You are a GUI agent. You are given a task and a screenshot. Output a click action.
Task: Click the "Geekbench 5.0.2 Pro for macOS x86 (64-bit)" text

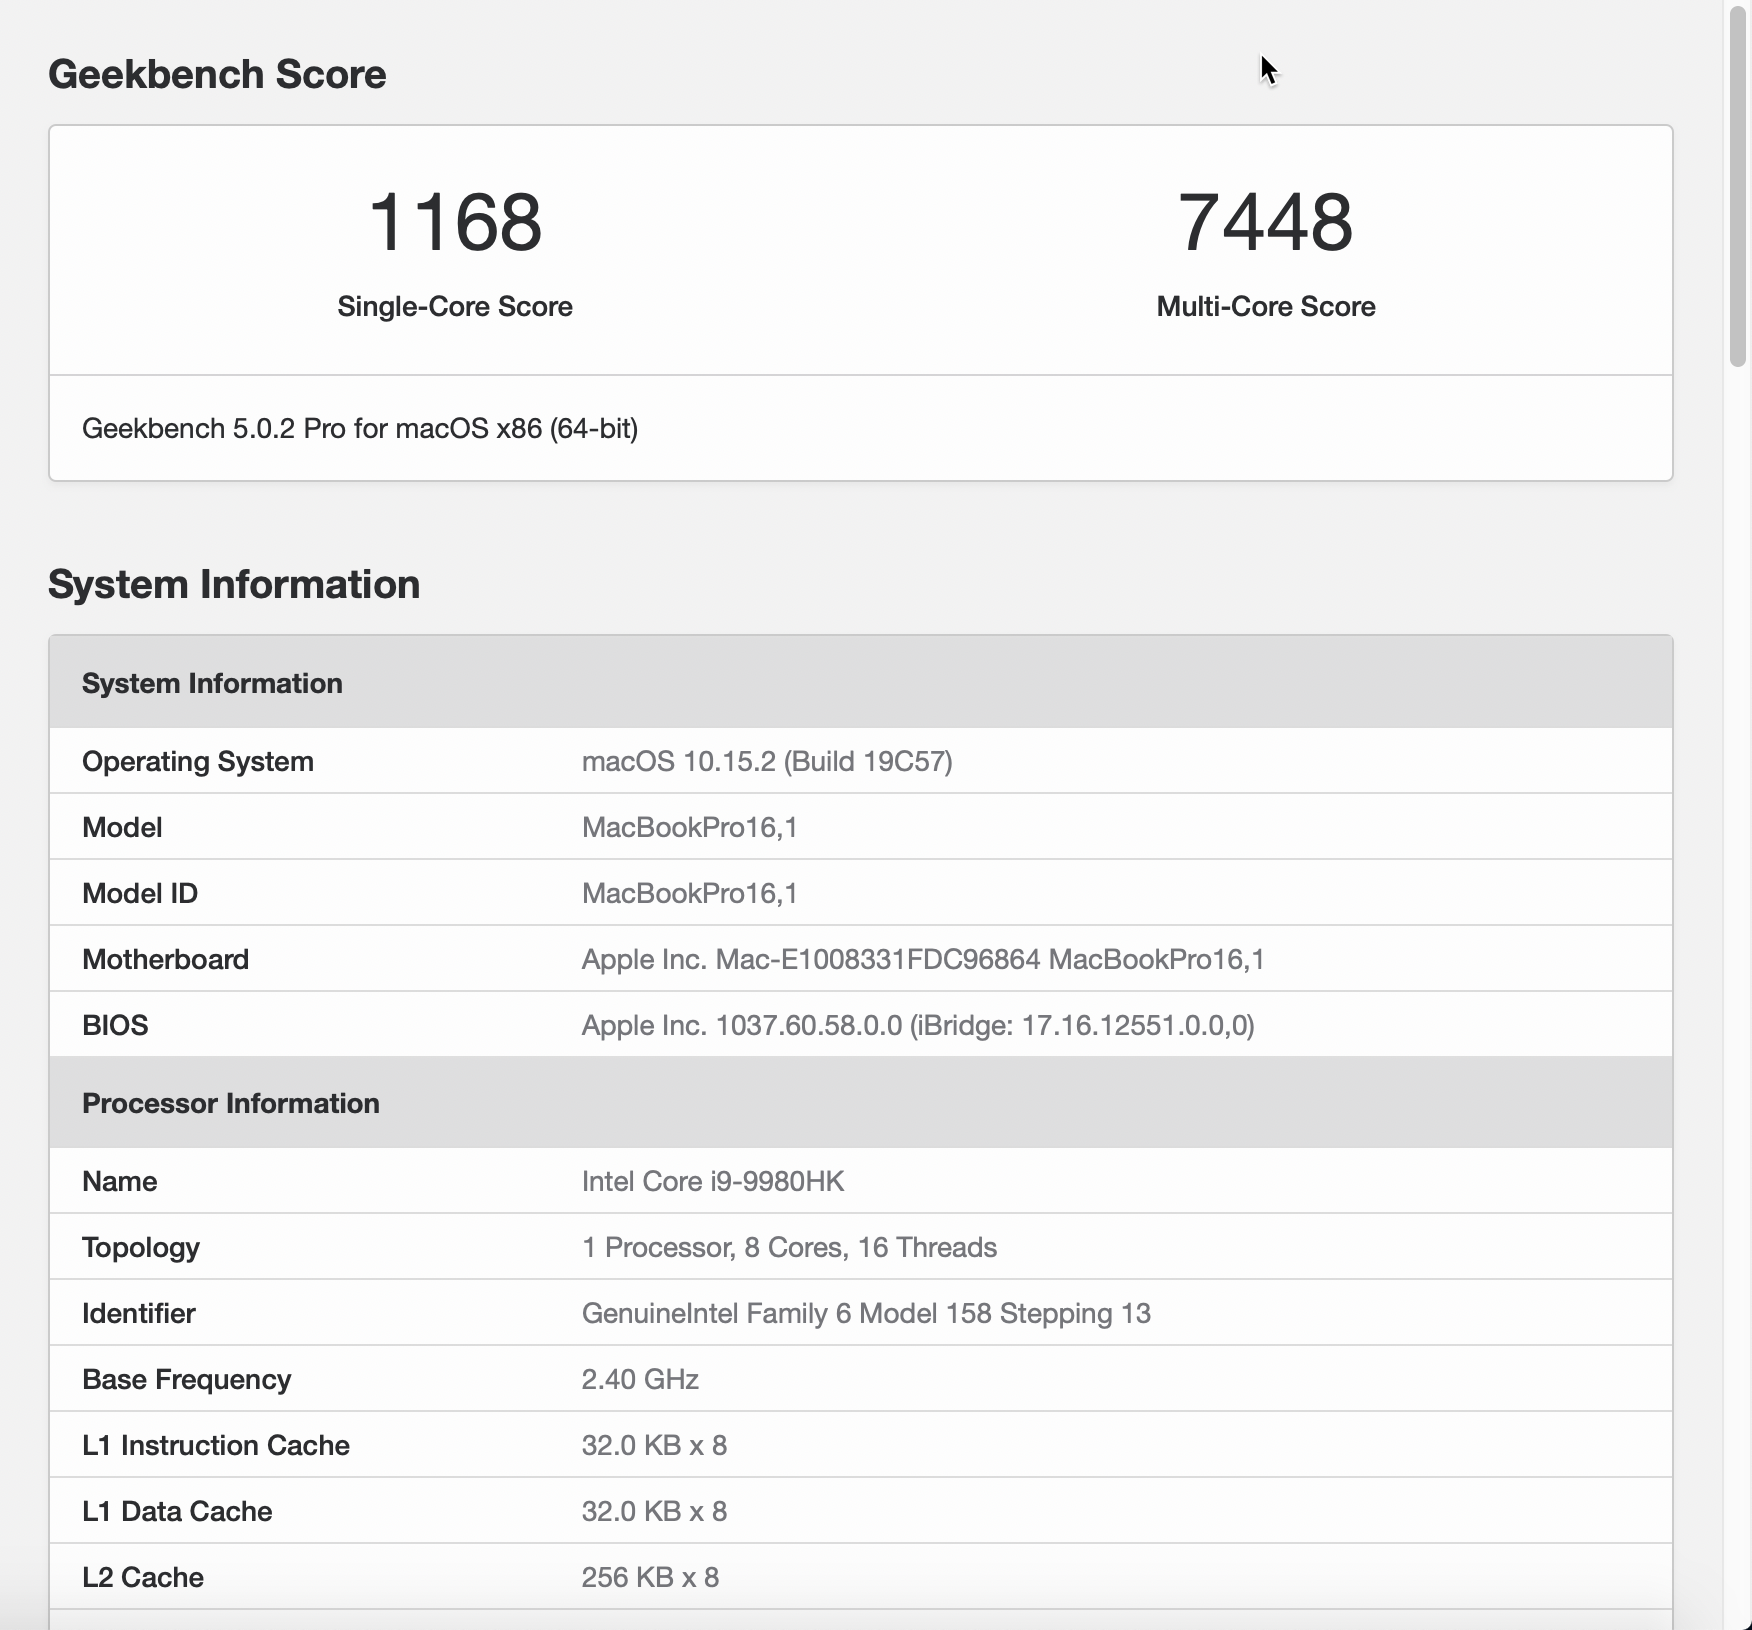pos(360,429)
